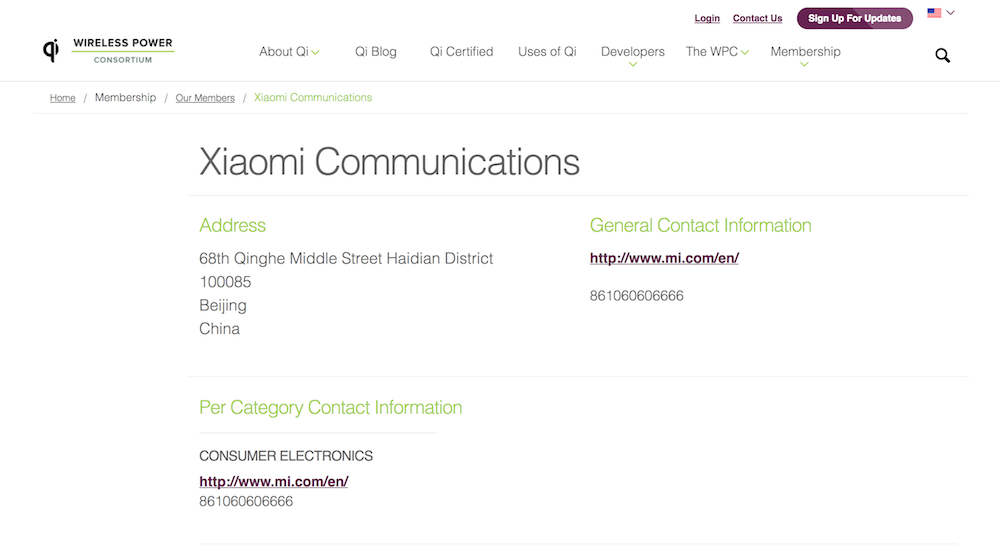Click the 68th Qinghe Middle Street address line
Image resolution: width=1000 pixels, height=549 pixels.
(x=346, y=258)
